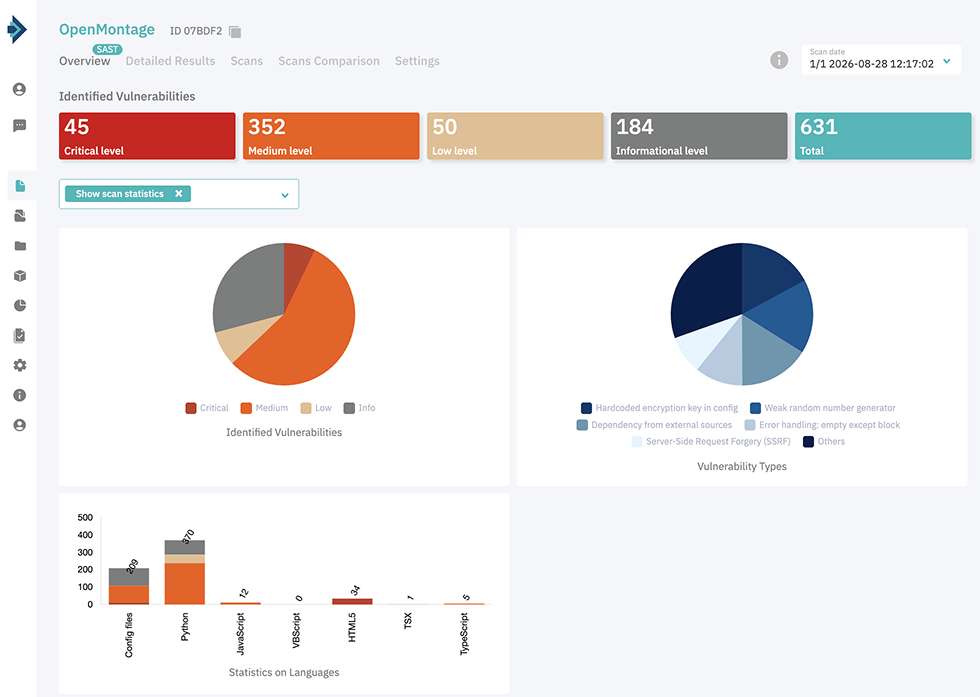Click the info icon near Scan date
This screenshot has height=697, width=980.
point(779,60)
